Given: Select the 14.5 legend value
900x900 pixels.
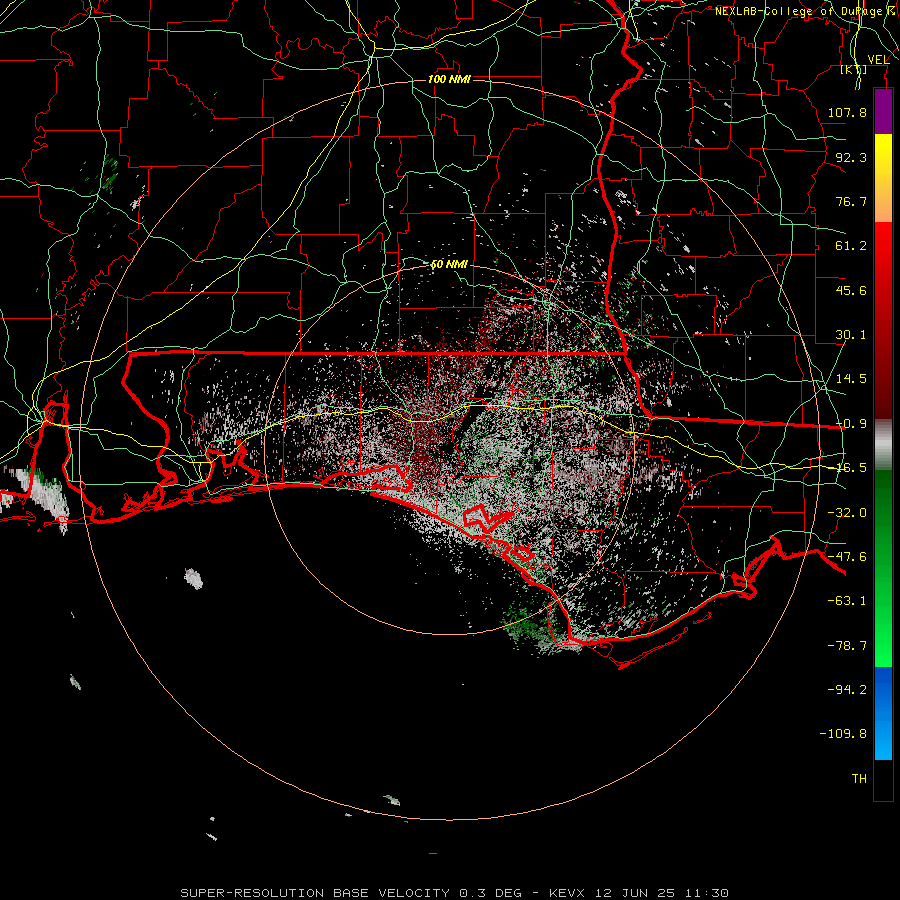Looking at the screenshot, I should click(851, 379).
